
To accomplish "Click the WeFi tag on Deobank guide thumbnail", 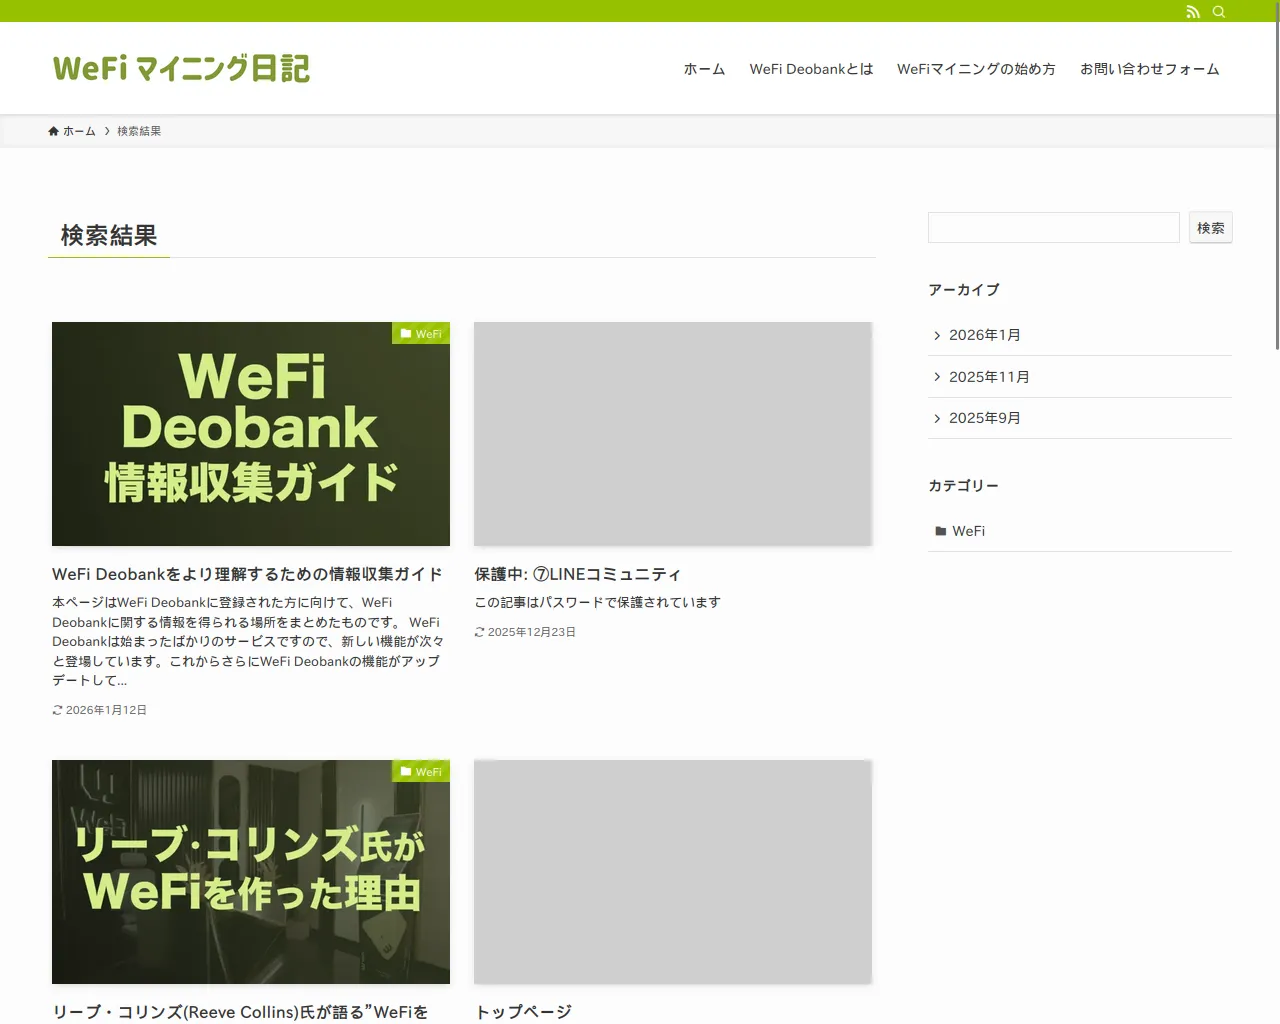I will point(421,333).
